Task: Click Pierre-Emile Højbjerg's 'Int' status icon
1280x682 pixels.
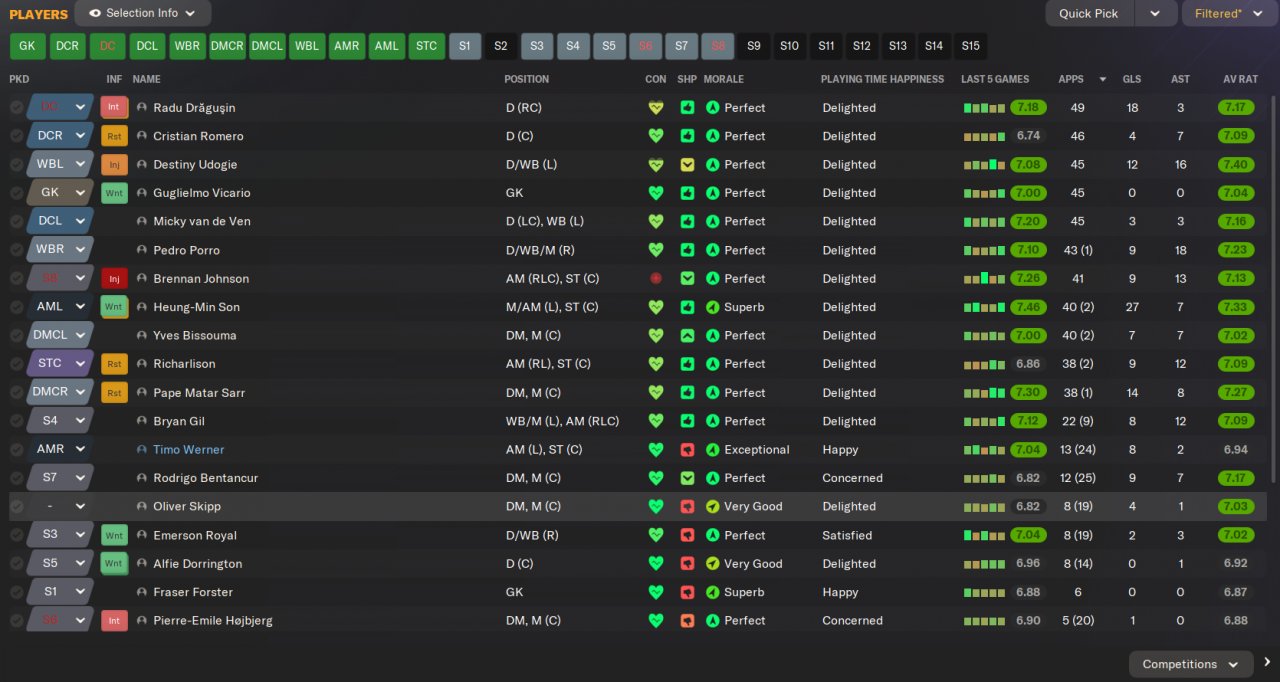Action: click(x=114, y=620)
